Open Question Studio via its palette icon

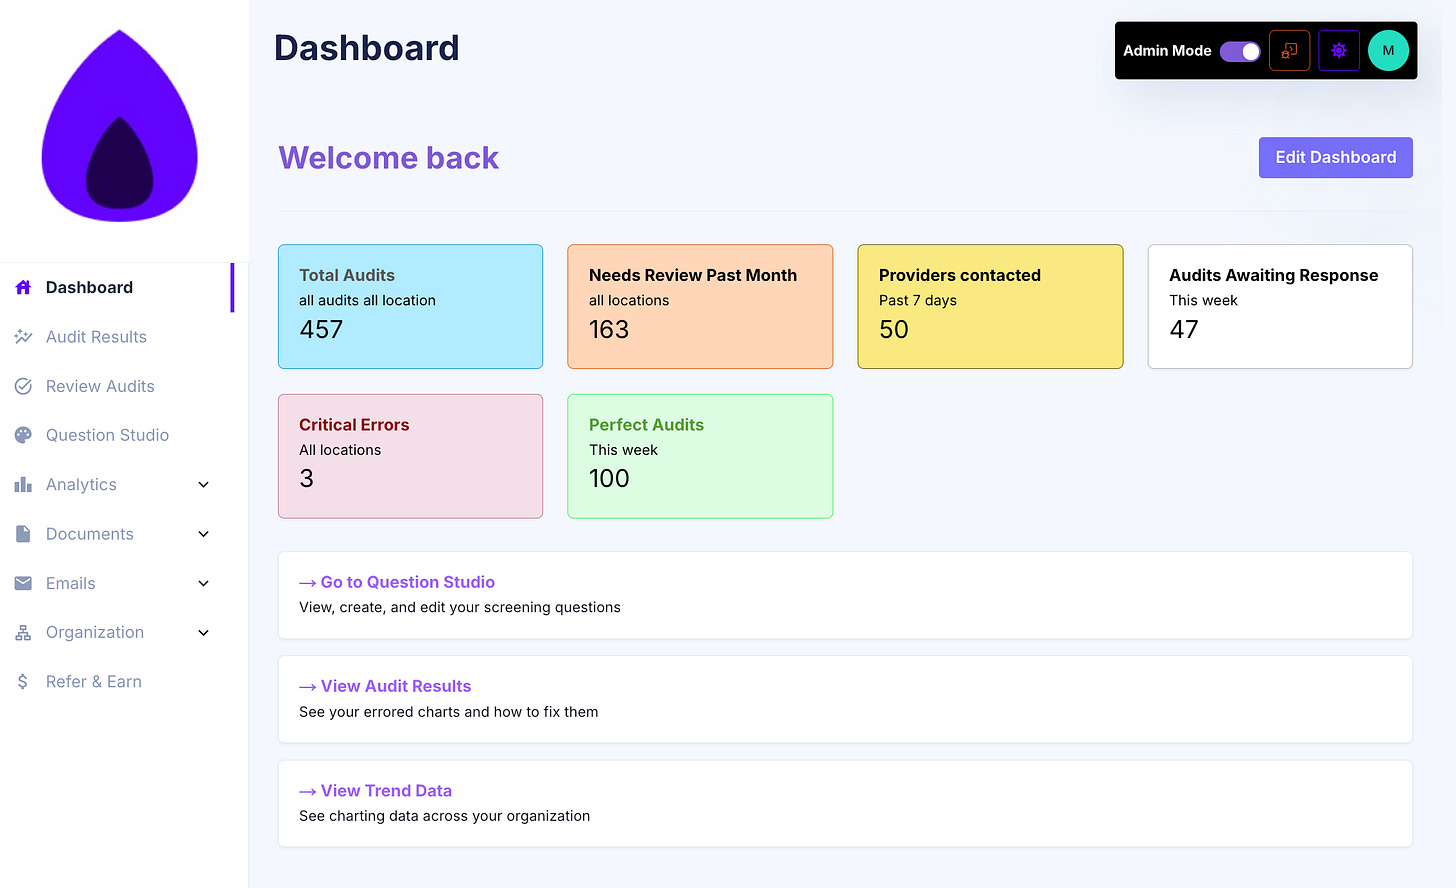pyautogui.click(x=23, y=435)
